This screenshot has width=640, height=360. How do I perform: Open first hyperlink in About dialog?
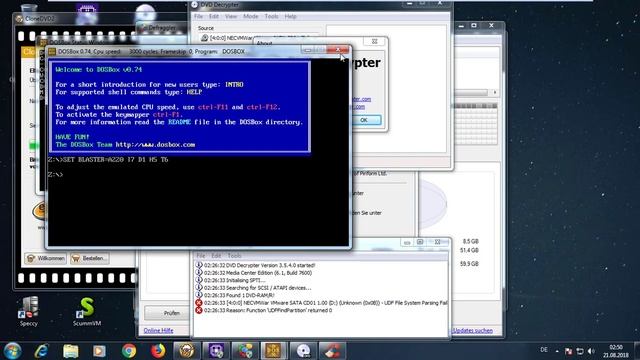[361, 99]
